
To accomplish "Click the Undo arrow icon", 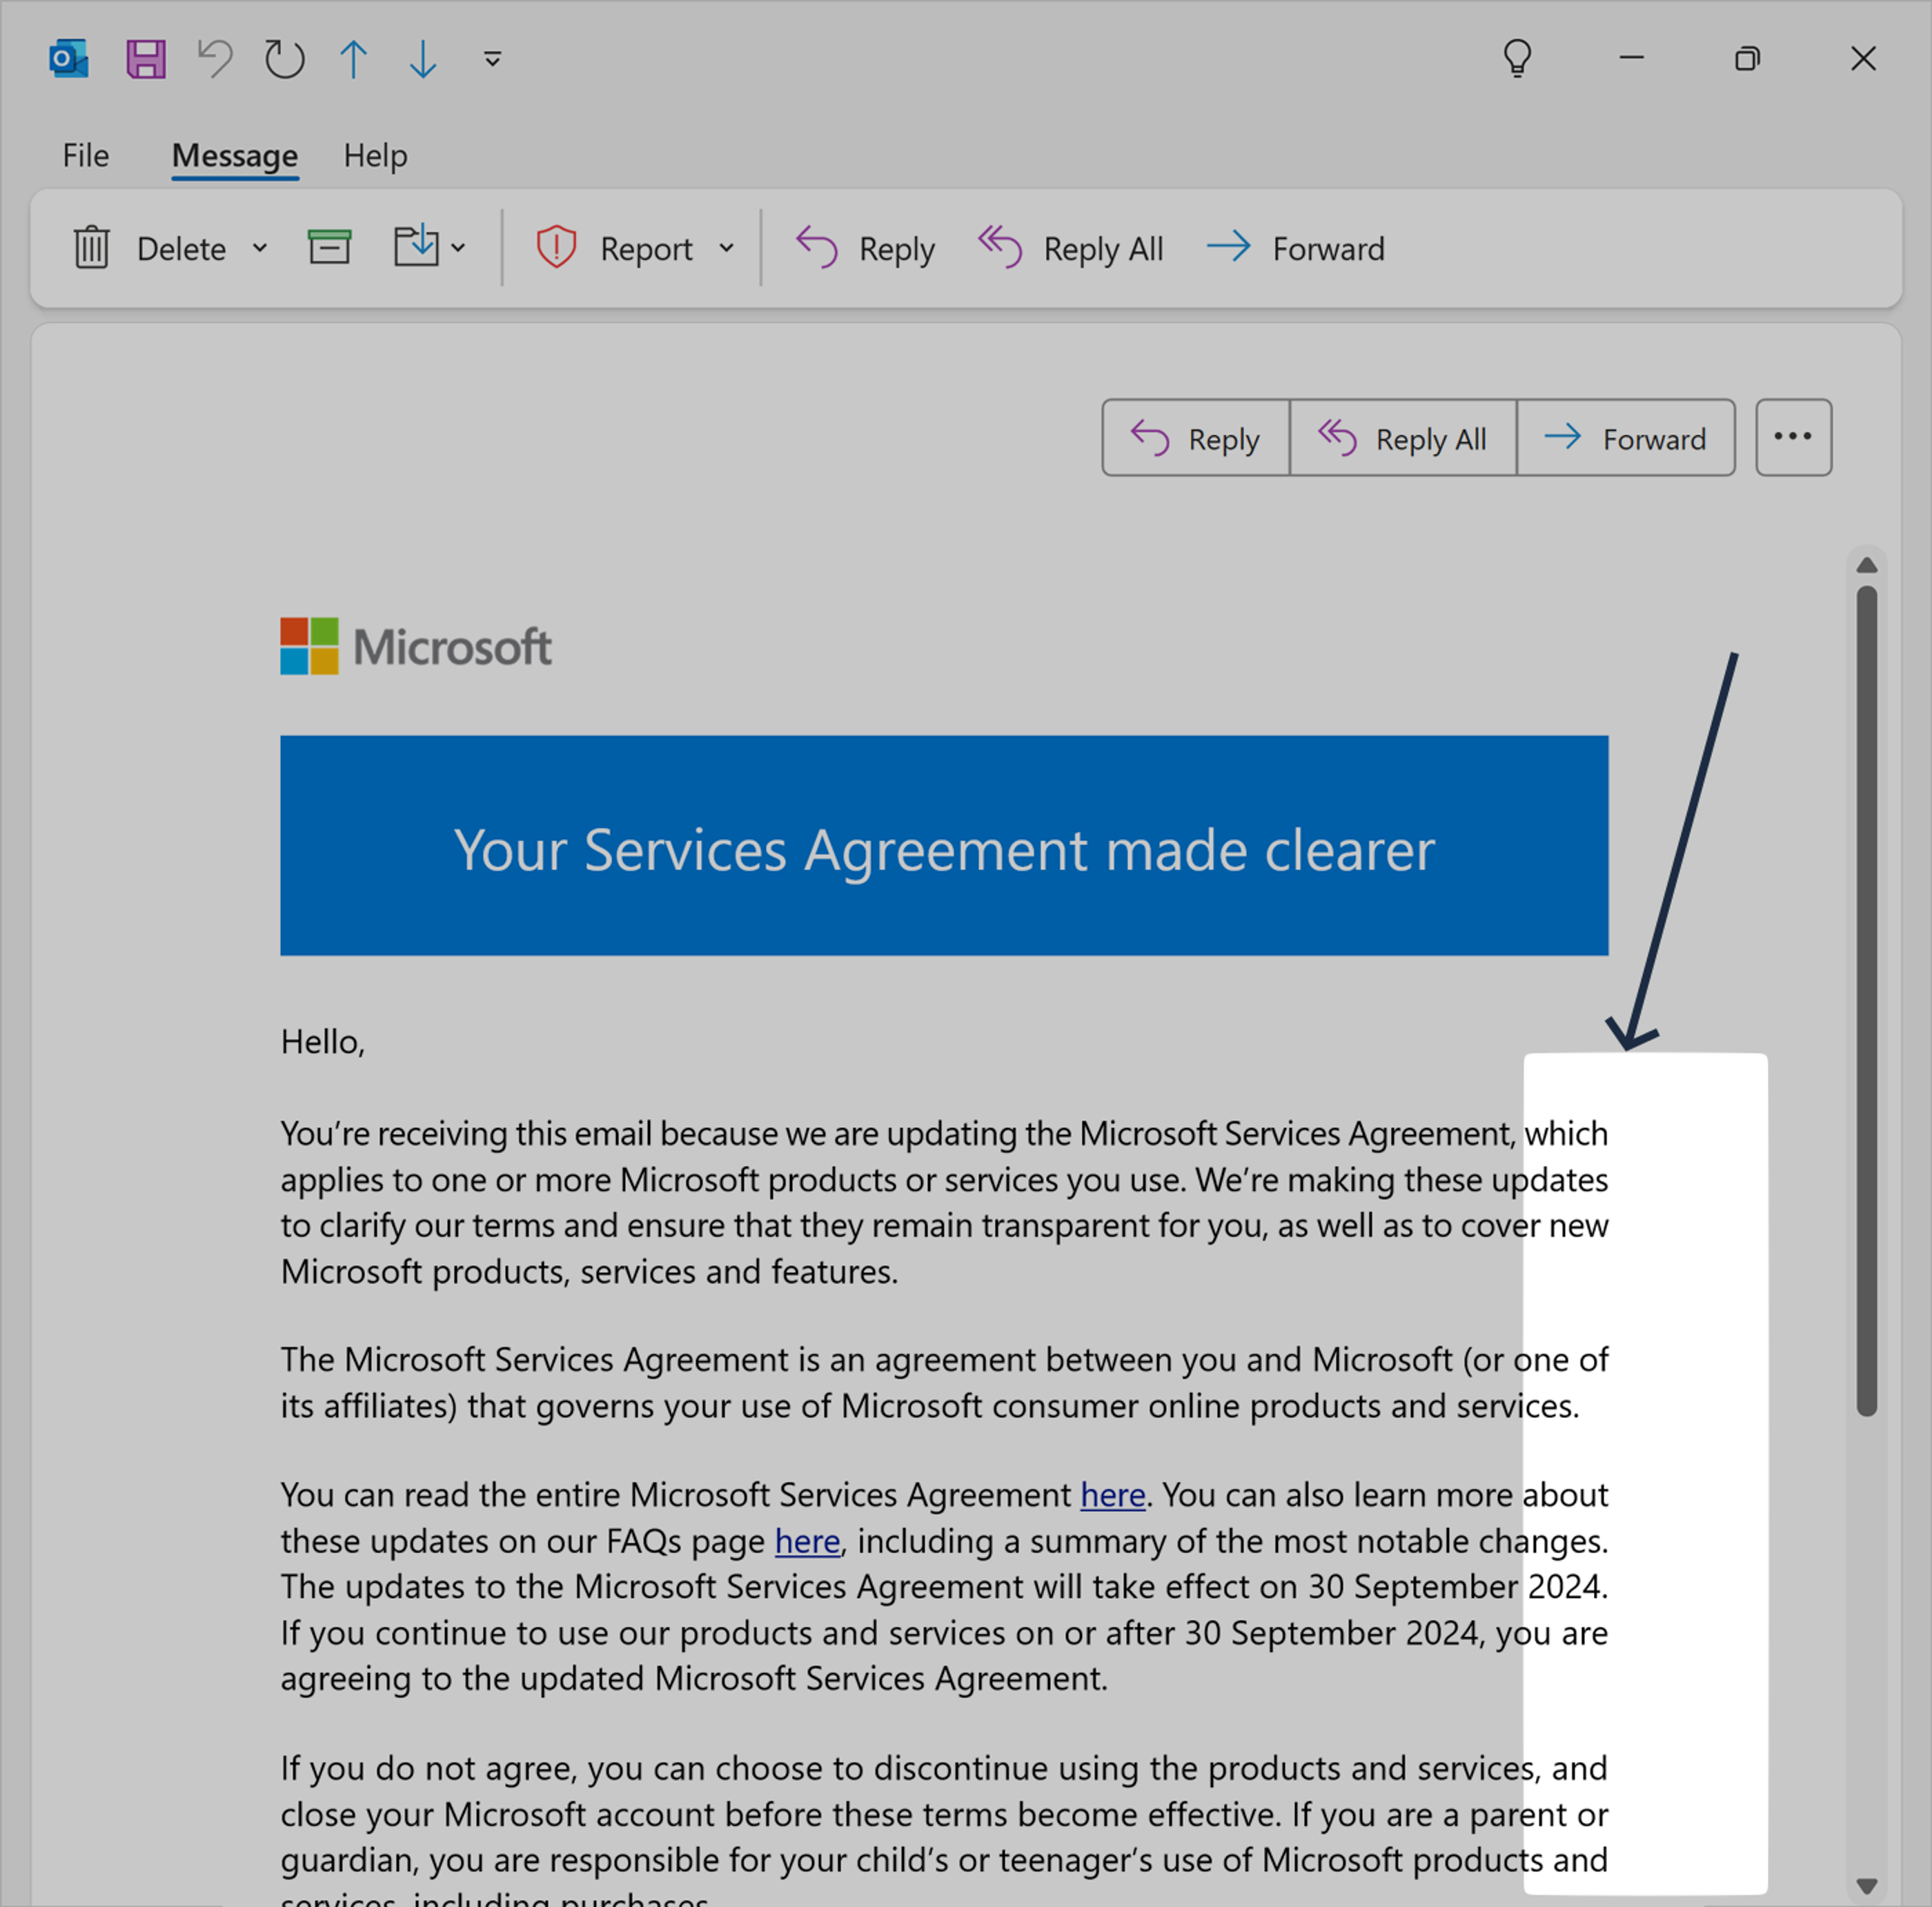I will point(215,59).
